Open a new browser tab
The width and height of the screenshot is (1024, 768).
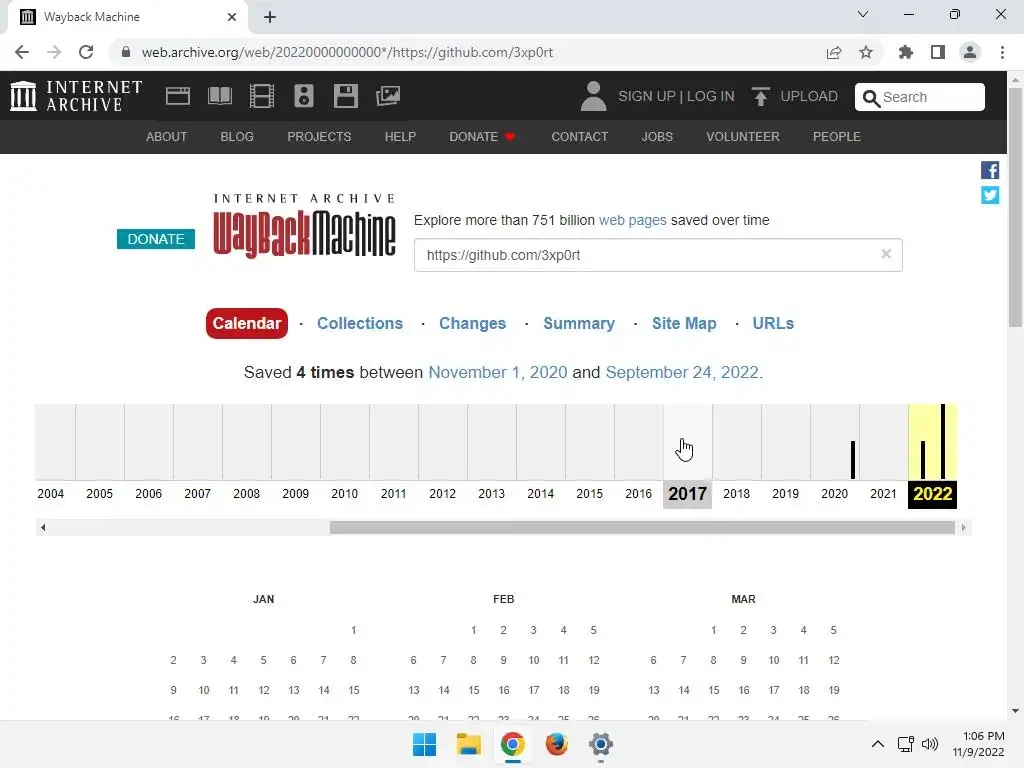(x=270, y=17)
